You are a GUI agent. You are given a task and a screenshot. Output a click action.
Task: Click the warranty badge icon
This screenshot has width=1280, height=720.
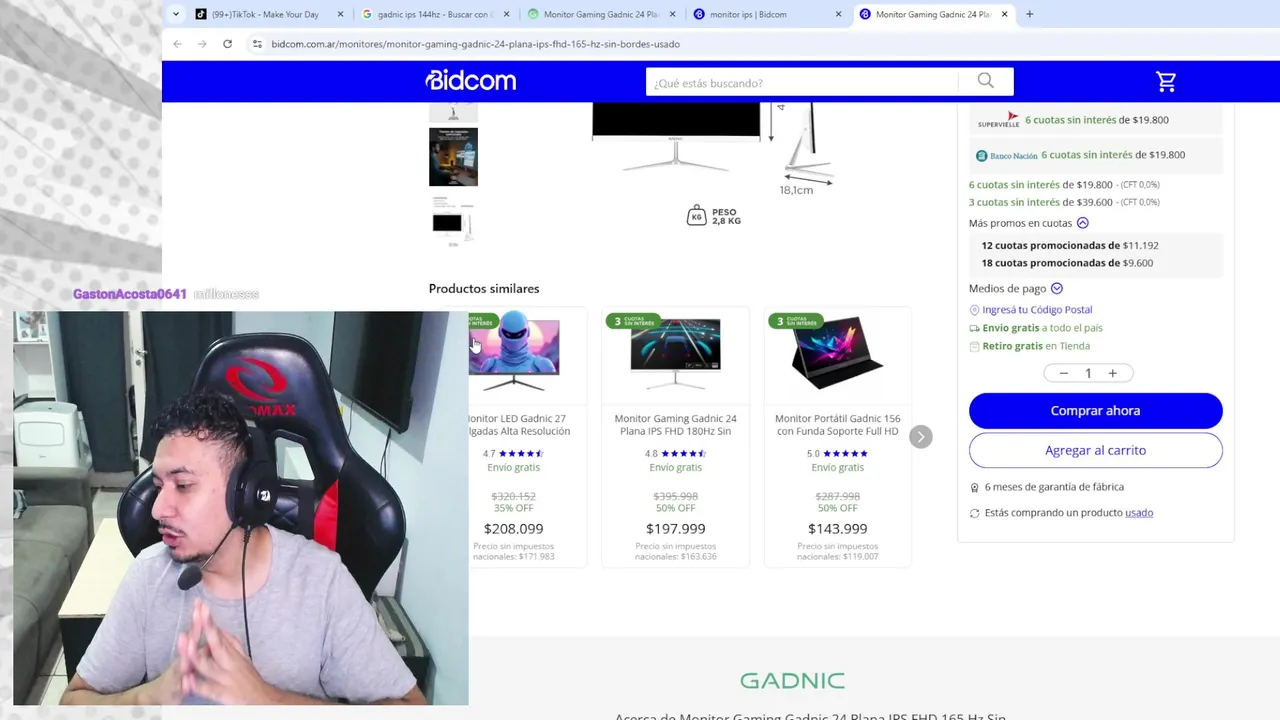click(974, 488)
